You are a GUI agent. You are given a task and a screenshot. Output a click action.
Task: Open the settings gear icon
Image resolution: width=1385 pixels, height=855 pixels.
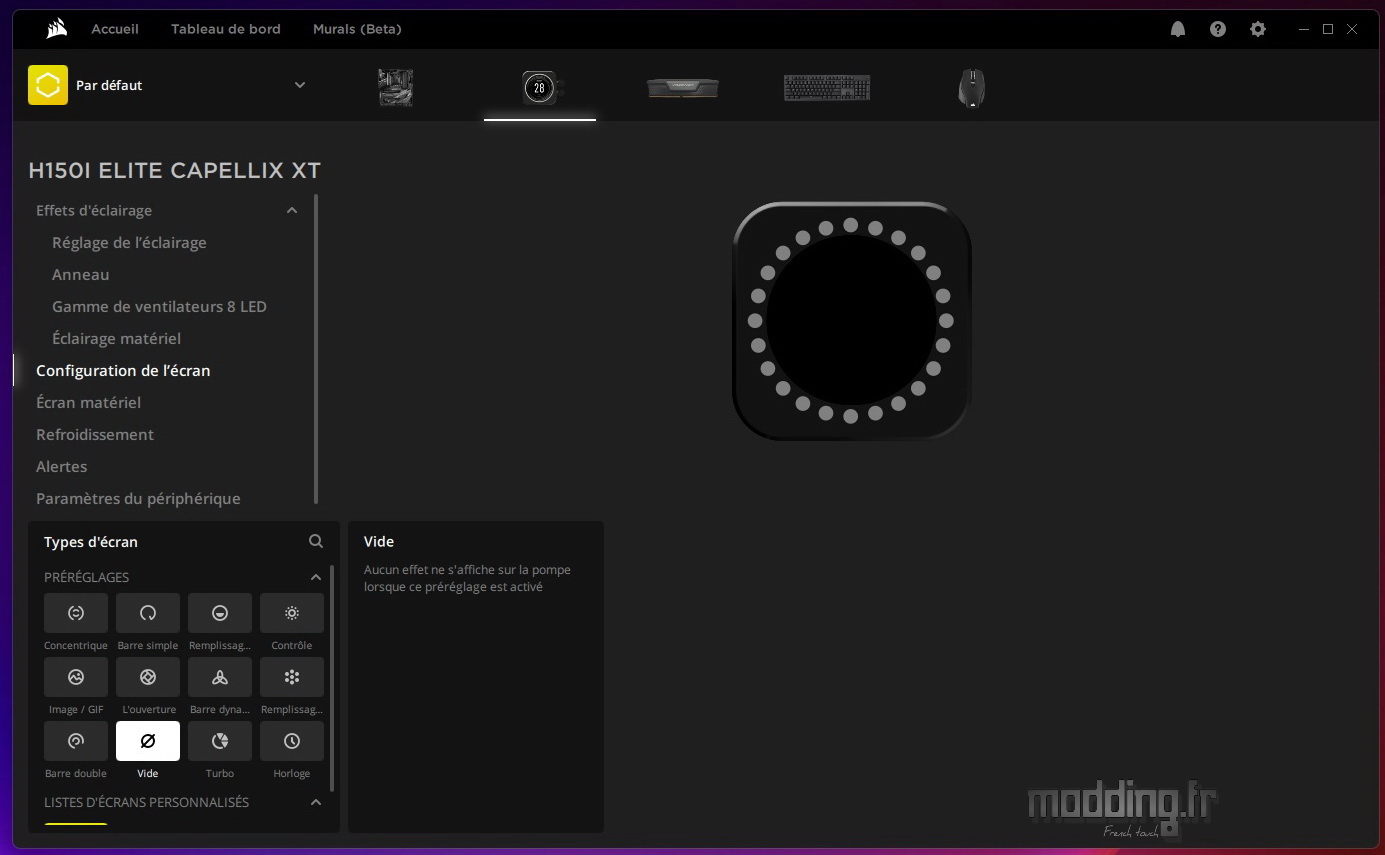point(1258,29)
